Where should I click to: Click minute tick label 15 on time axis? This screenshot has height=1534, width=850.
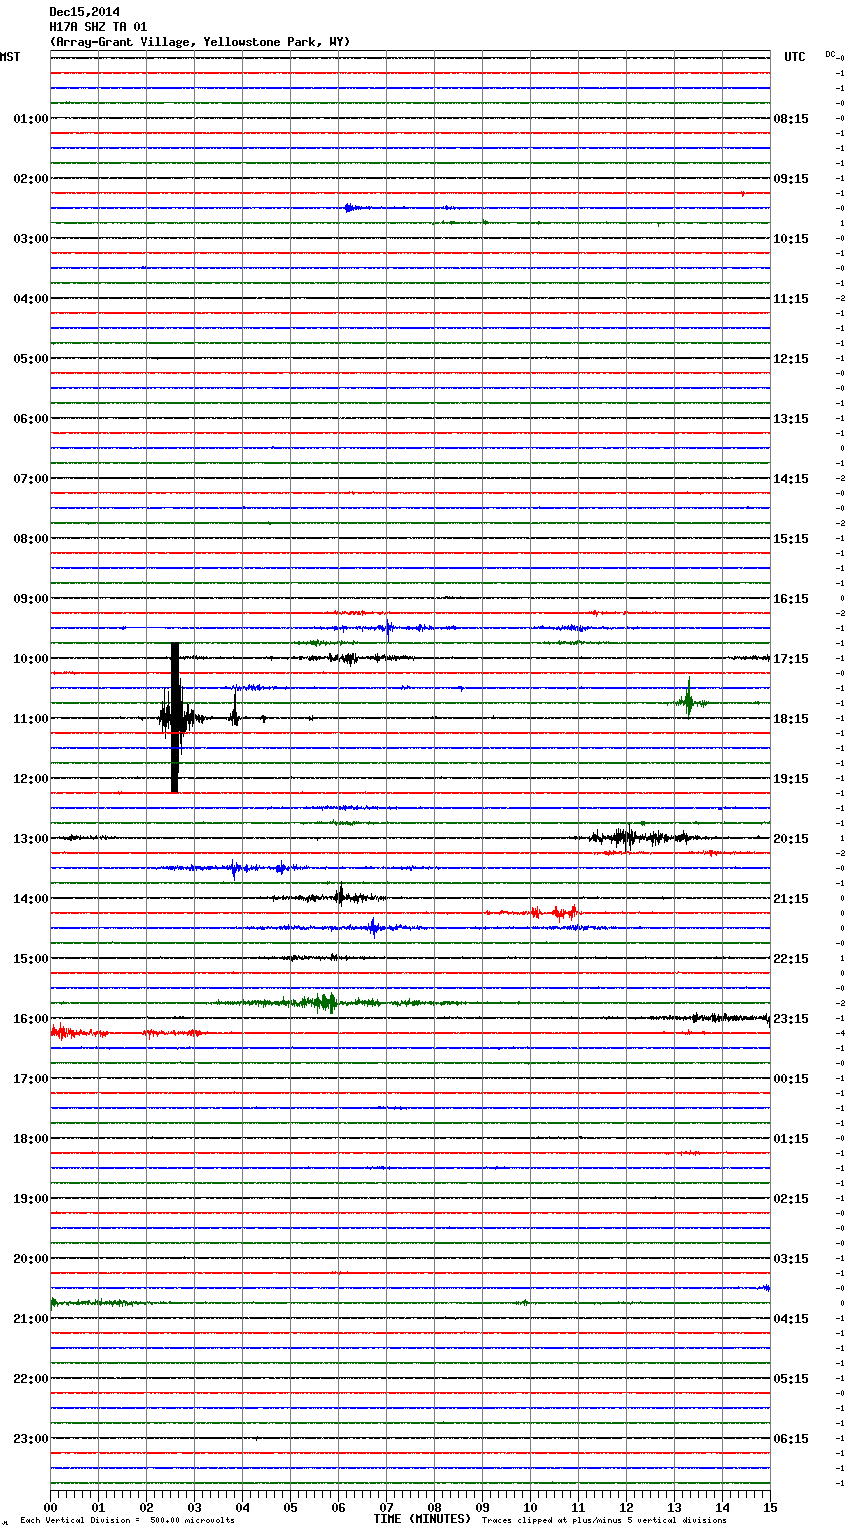coord(770,1507)
